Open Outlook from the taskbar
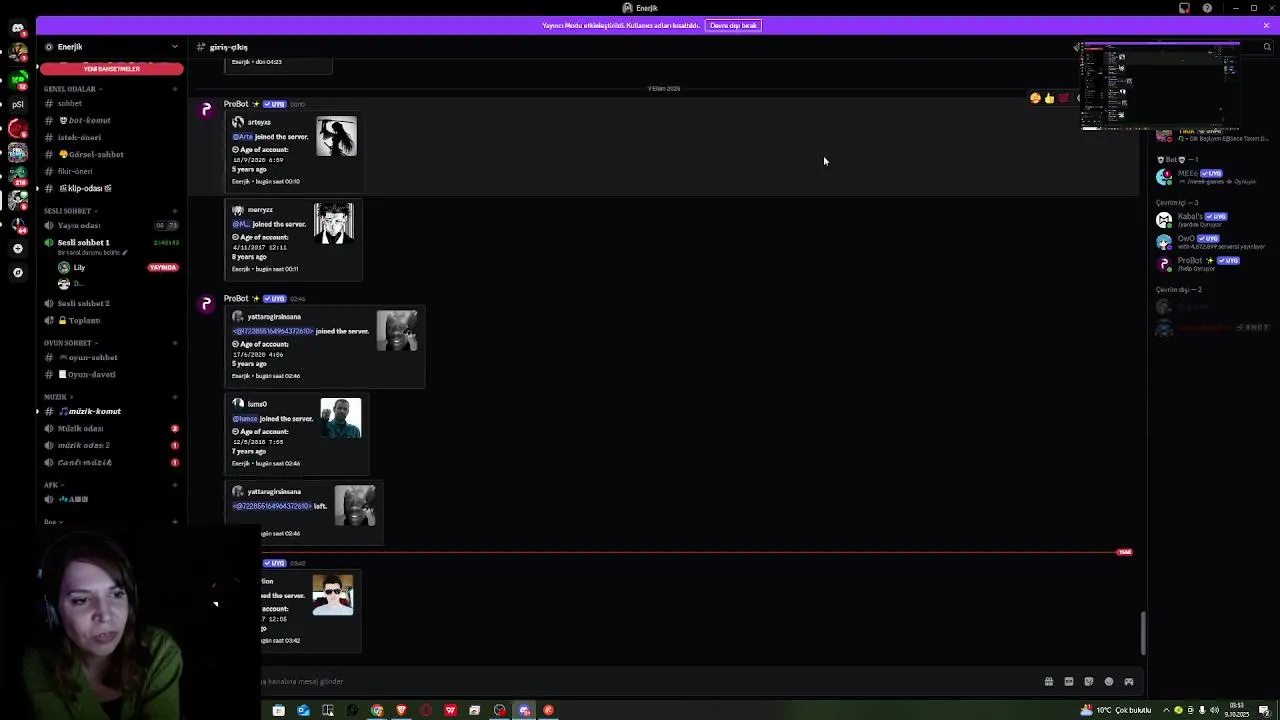 click(x=303, y=711)
